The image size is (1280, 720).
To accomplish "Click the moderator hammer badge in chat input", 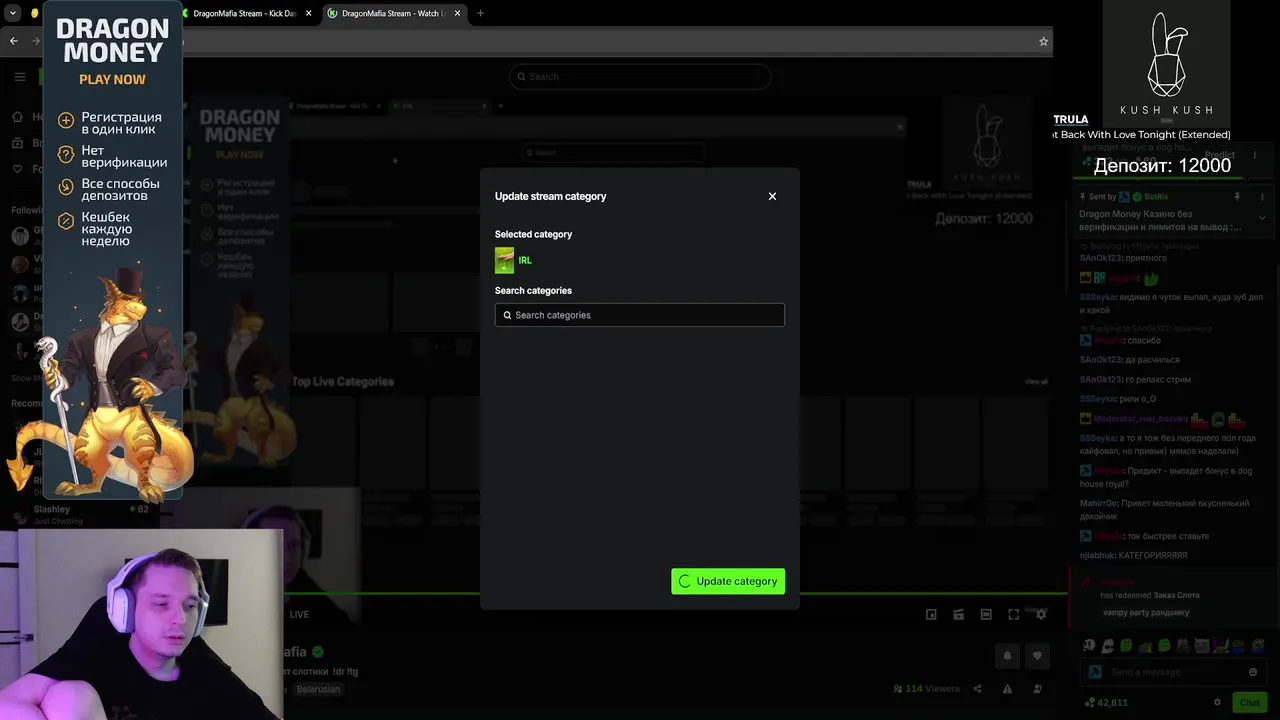I will click(x=1095, y=672).
